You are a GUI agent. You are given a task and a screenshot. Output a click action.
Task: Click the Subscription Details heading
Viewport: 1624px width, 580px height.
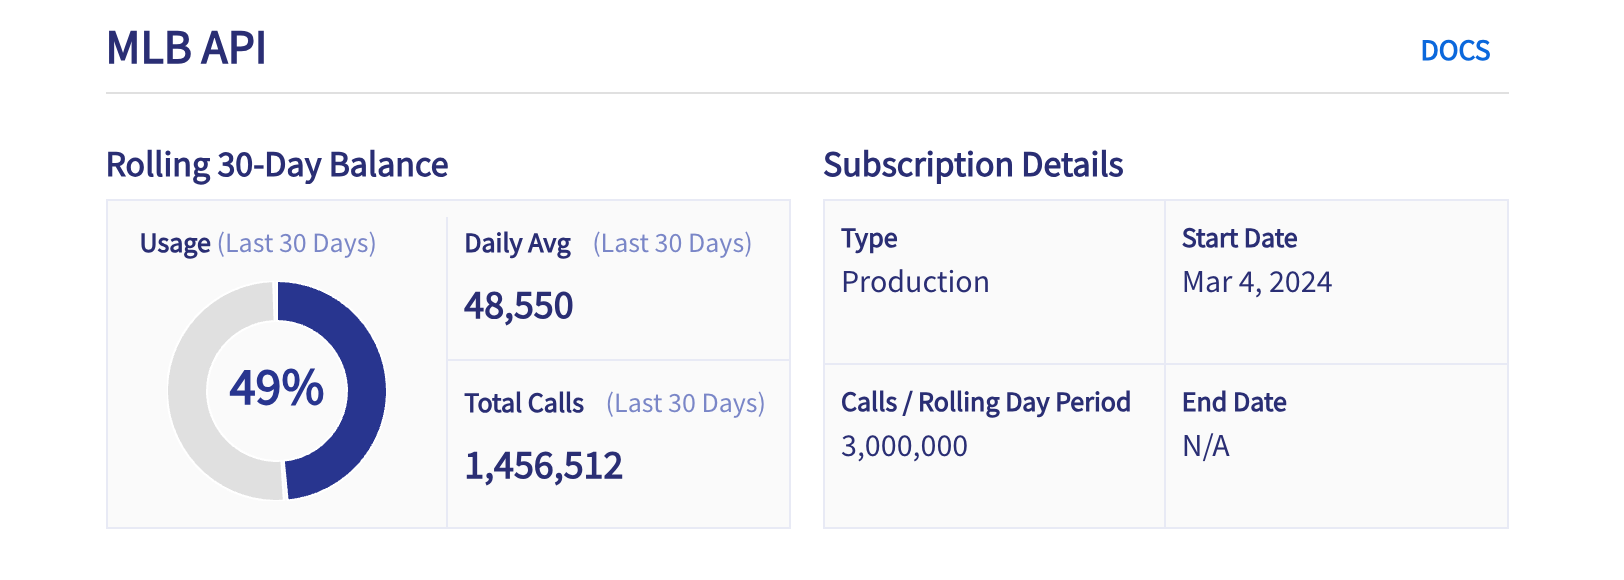coord(973,165)
